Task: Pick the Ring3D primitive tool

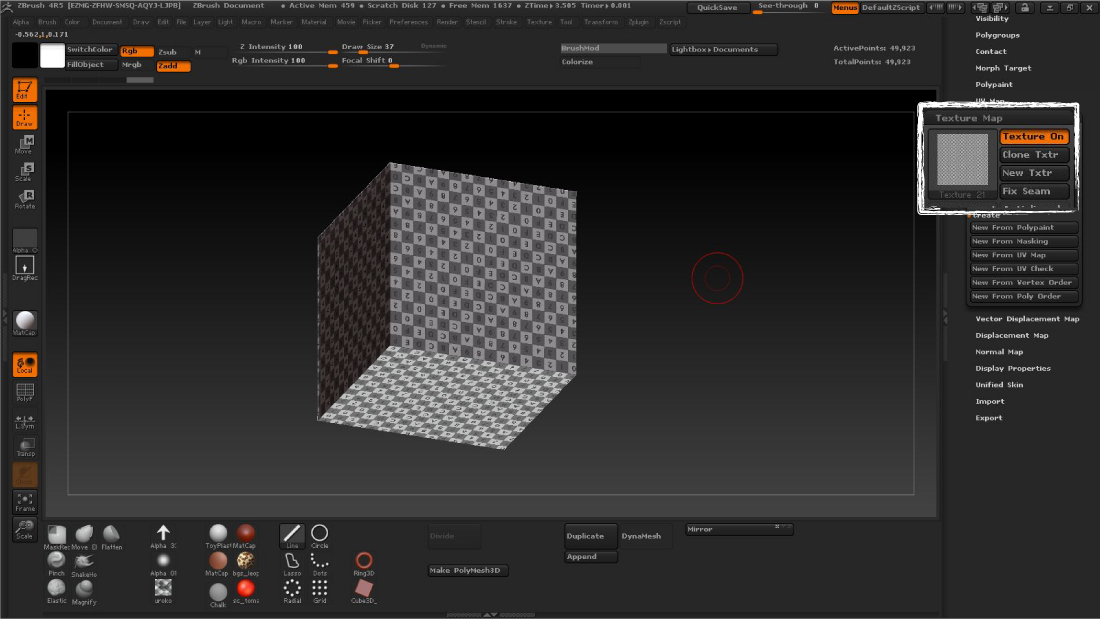Action: click(363, 562)
